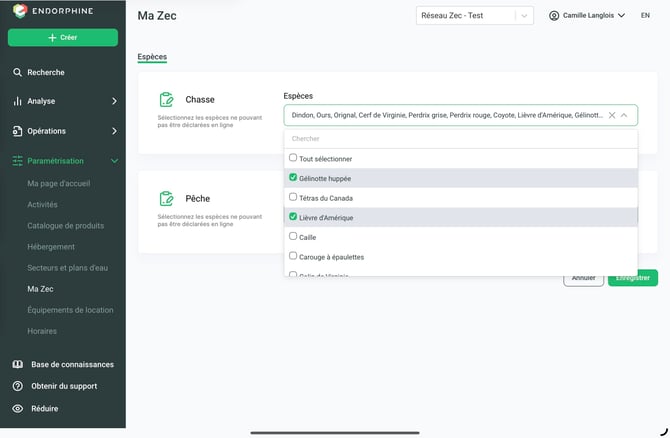Open Recherche in the sidebar
Viewport: 670px width, 438px height.
coord(46,73)
